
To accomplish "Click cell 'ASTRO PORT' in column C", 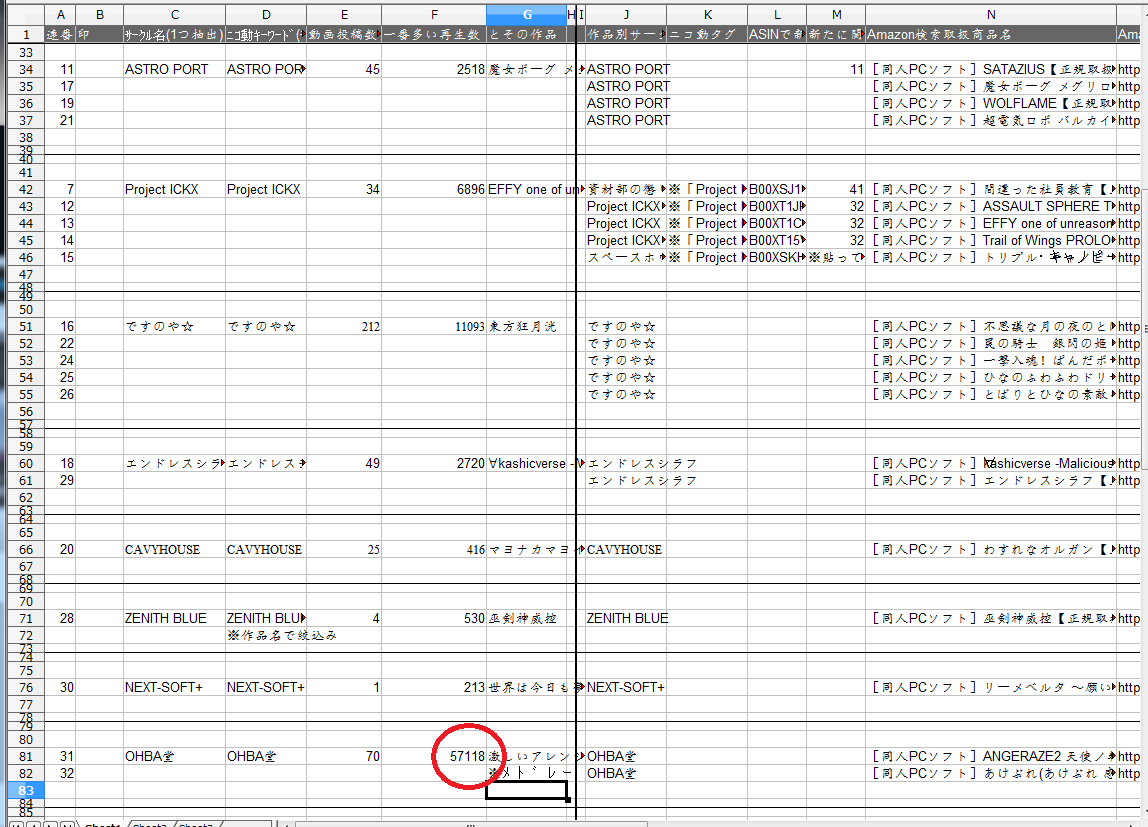I will pos(174,70).
